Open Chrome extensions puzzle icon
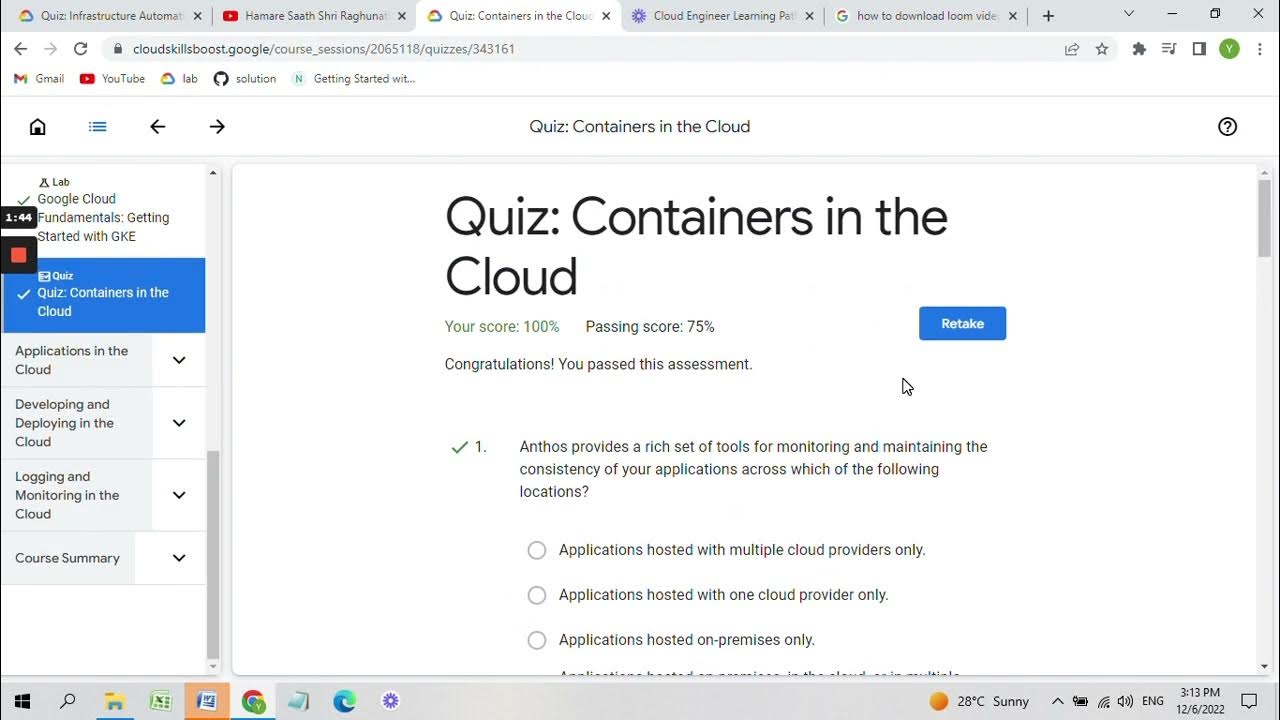Image resolution: width=1280 pixels, height=720 pixels. (1139, 49)
